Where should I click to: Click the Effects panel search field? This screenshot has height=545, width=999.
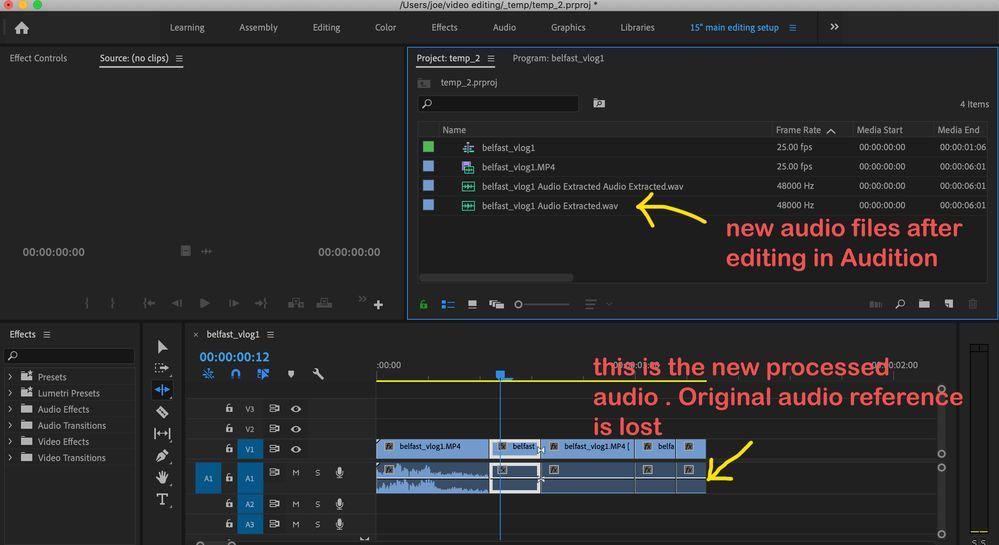tap(69, 356)
